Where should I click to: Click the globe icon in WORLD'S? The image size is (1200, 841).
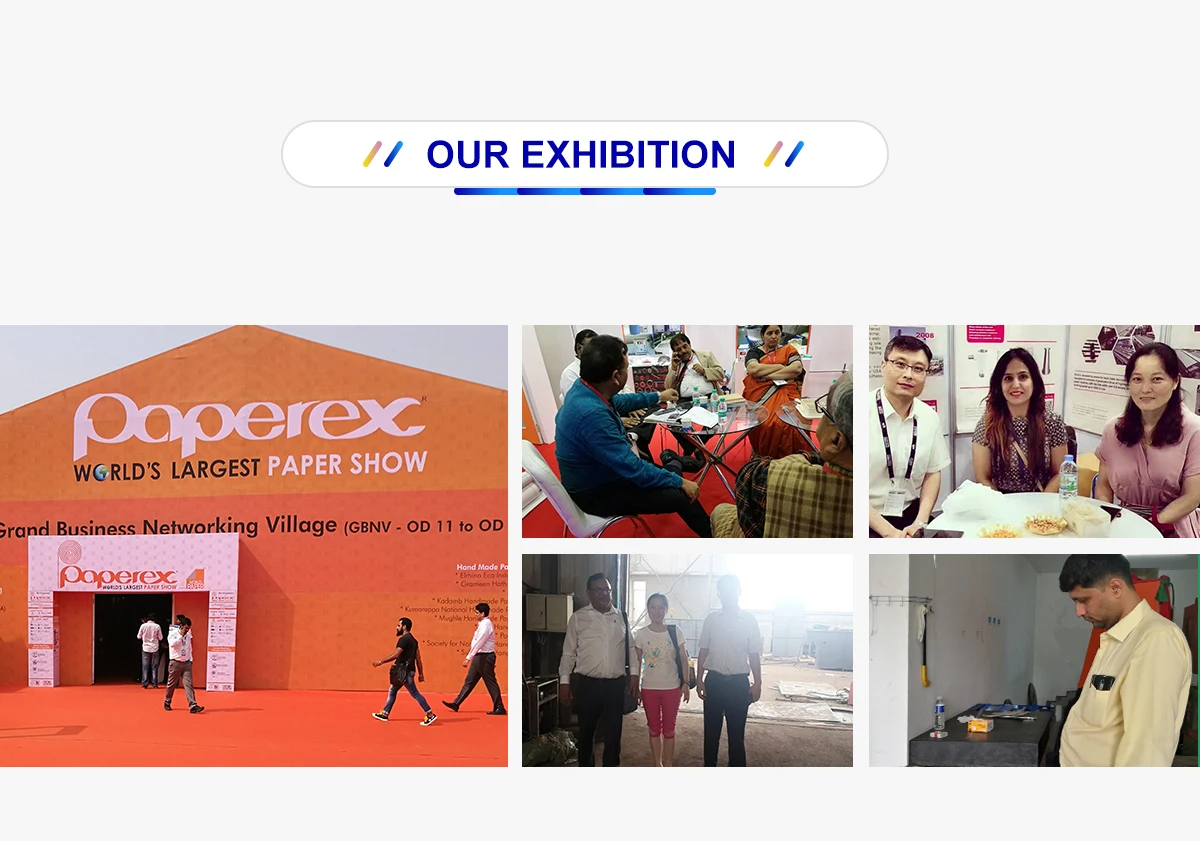click(101, 471)
